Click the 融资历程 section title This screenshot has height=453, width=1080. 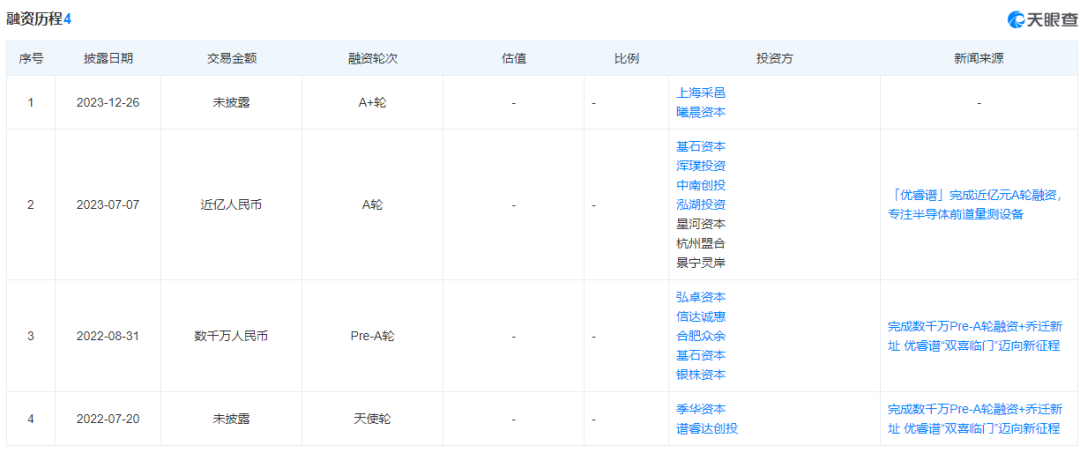(34, 19)
